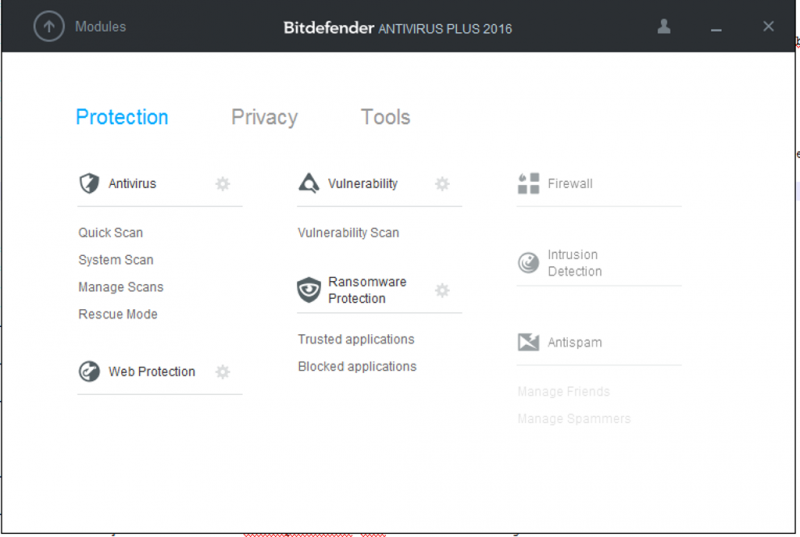The height and width of the screenshot is (537, 800).
Task: Open Blocked applications list
Action: point(357,366)
